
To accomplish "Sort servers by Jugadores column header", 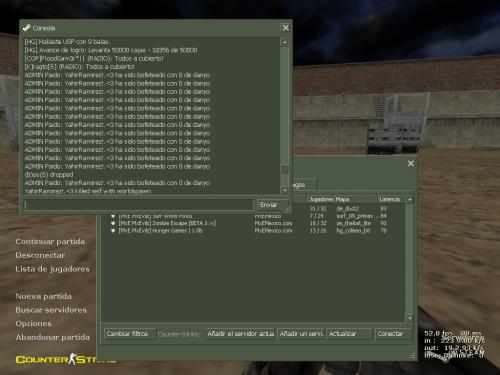I will (x=321, y=199).
